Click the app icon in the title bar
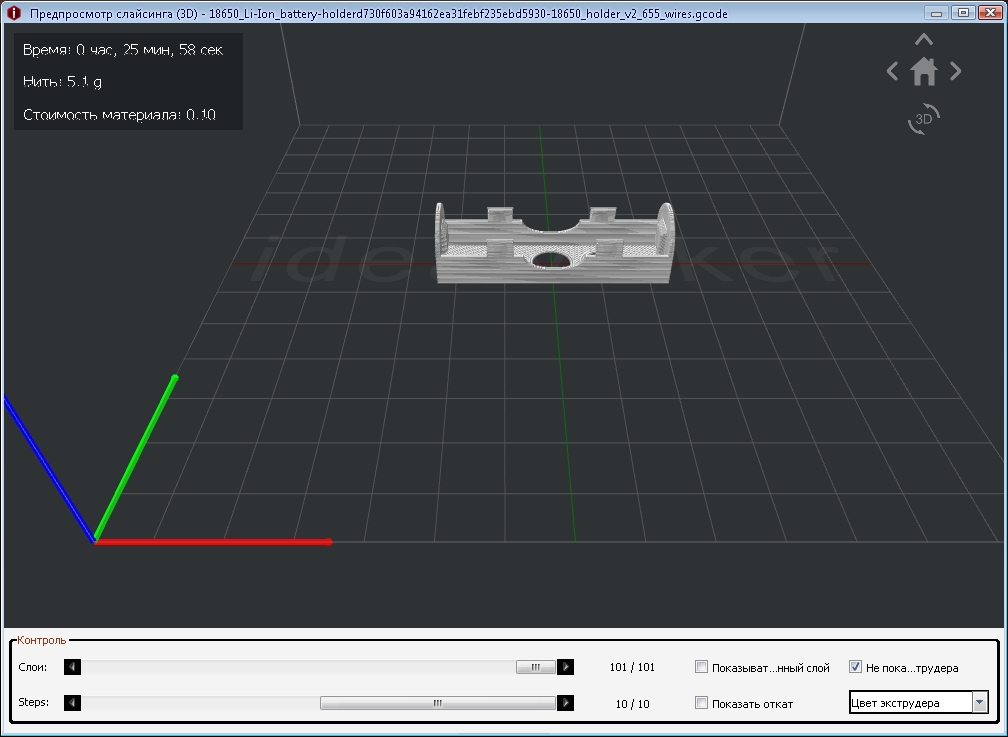This screenshot has width=1008, height=737. click(13, 14)
